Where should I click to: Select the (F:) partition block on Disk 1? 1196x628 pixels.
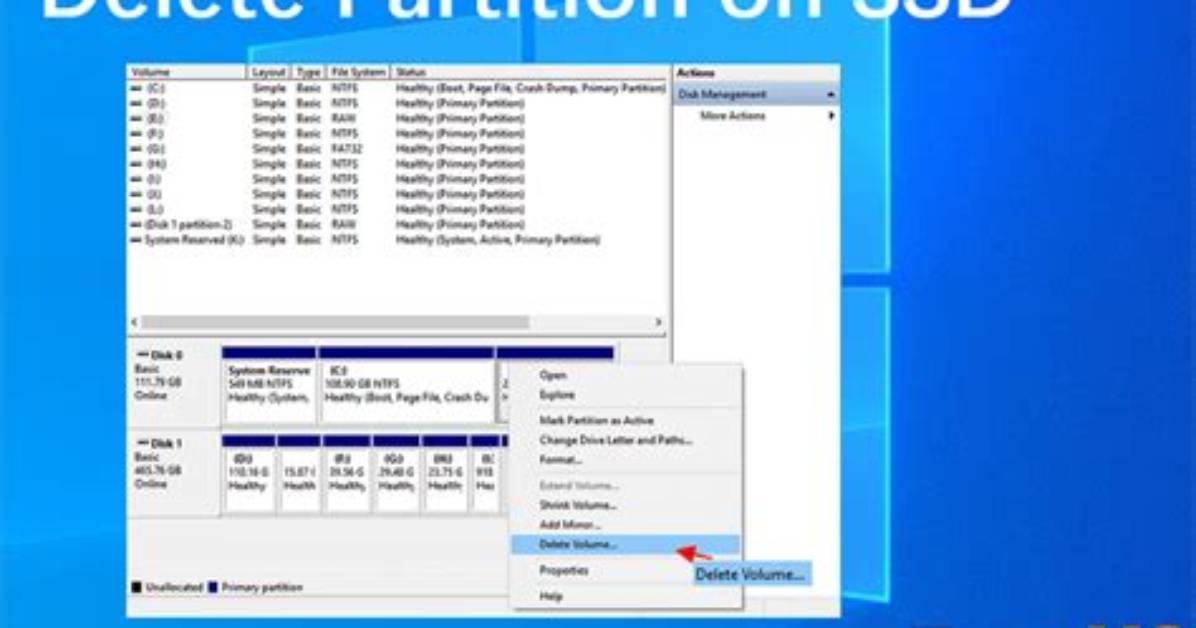point(347,473)
